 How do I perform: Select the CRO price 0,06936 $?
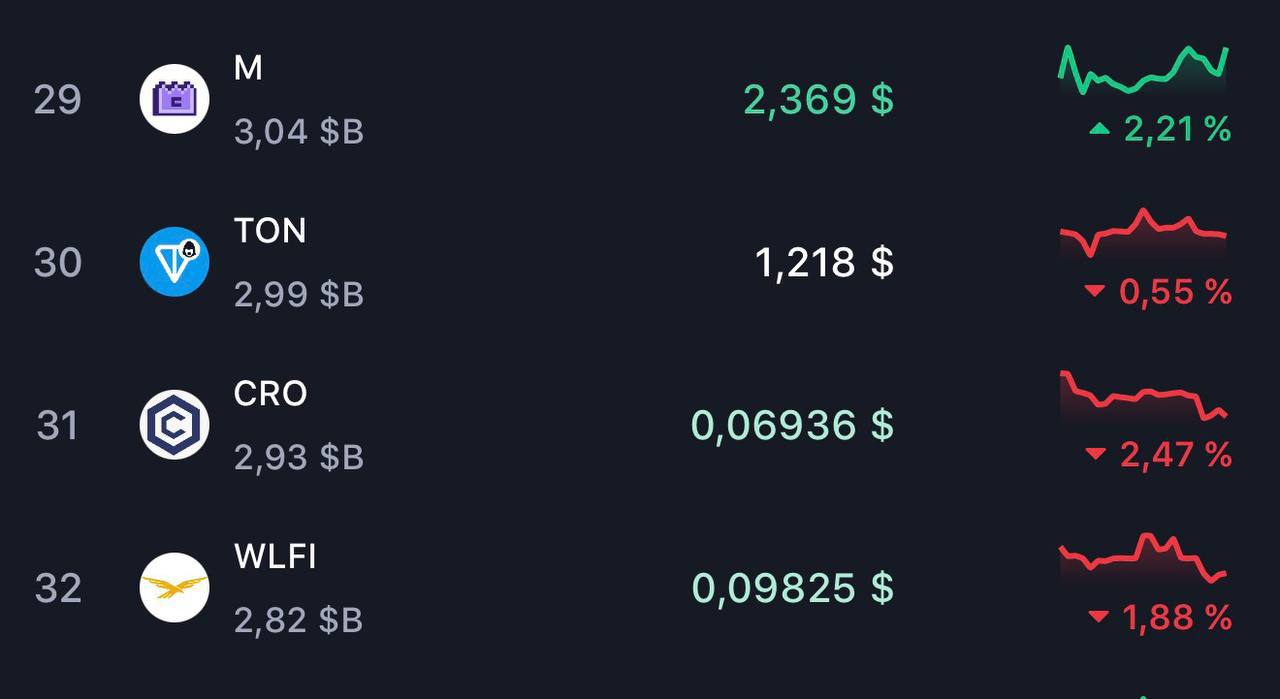[792, 426]
